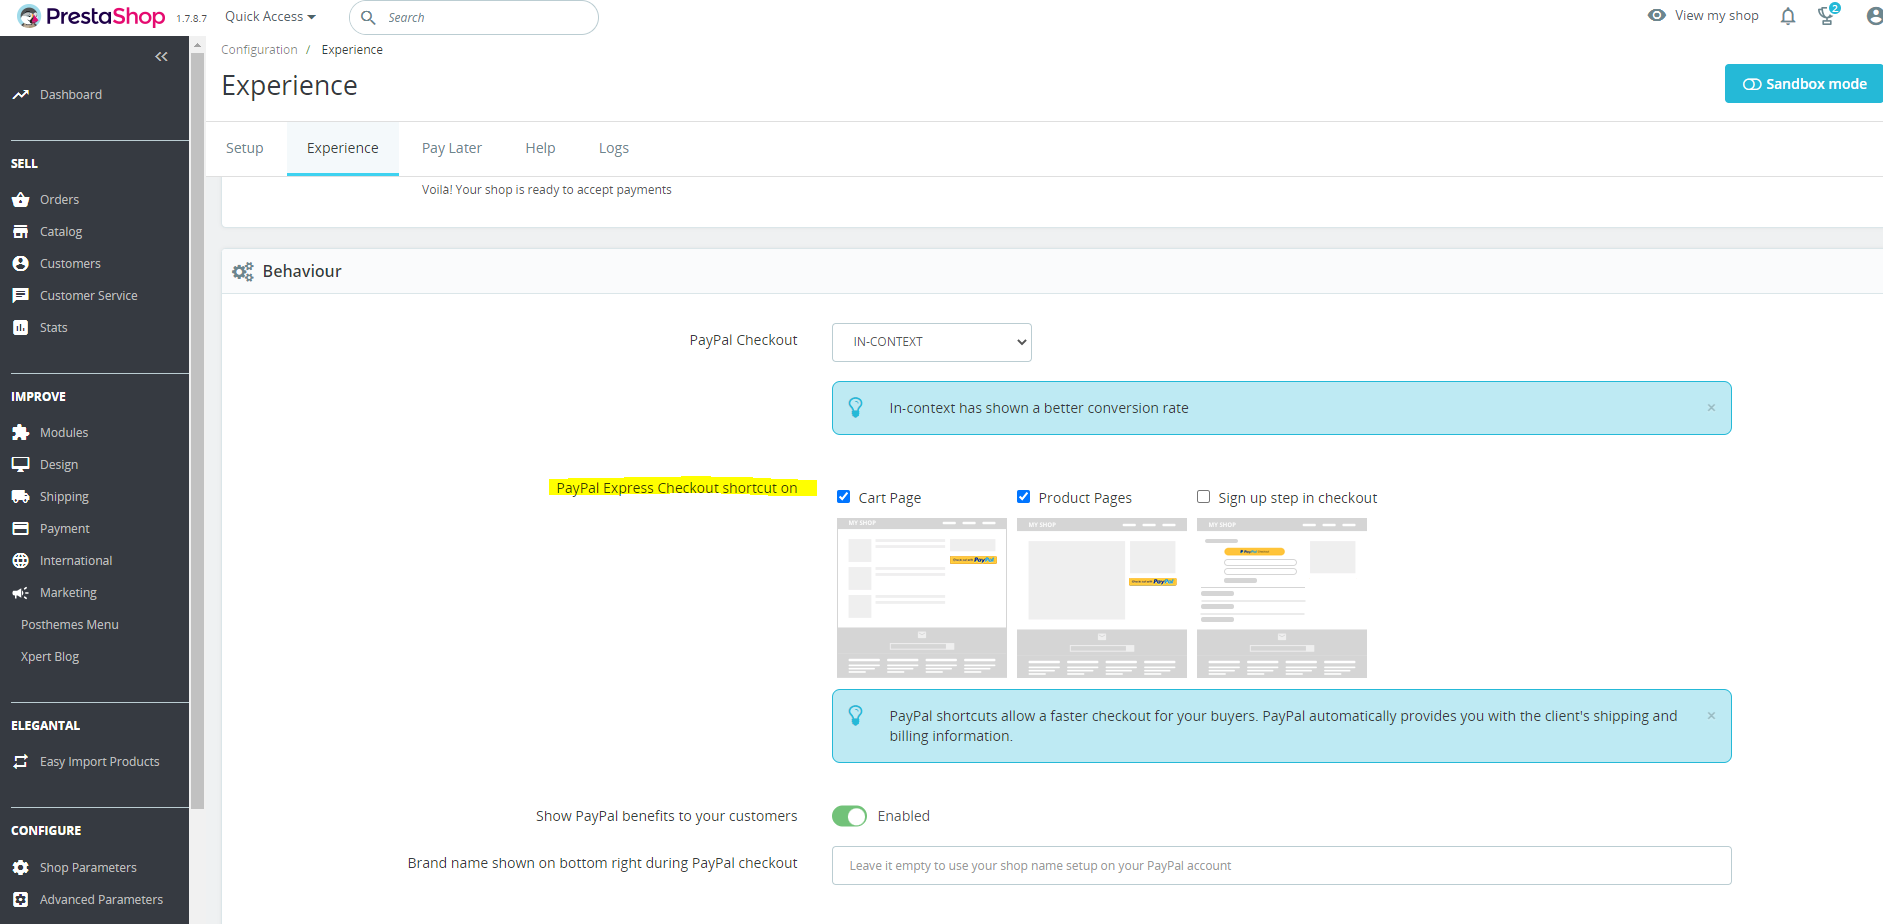Click the Stats bar chart icon
This screenshot has width=1883, height=924.
click(20, 328)
